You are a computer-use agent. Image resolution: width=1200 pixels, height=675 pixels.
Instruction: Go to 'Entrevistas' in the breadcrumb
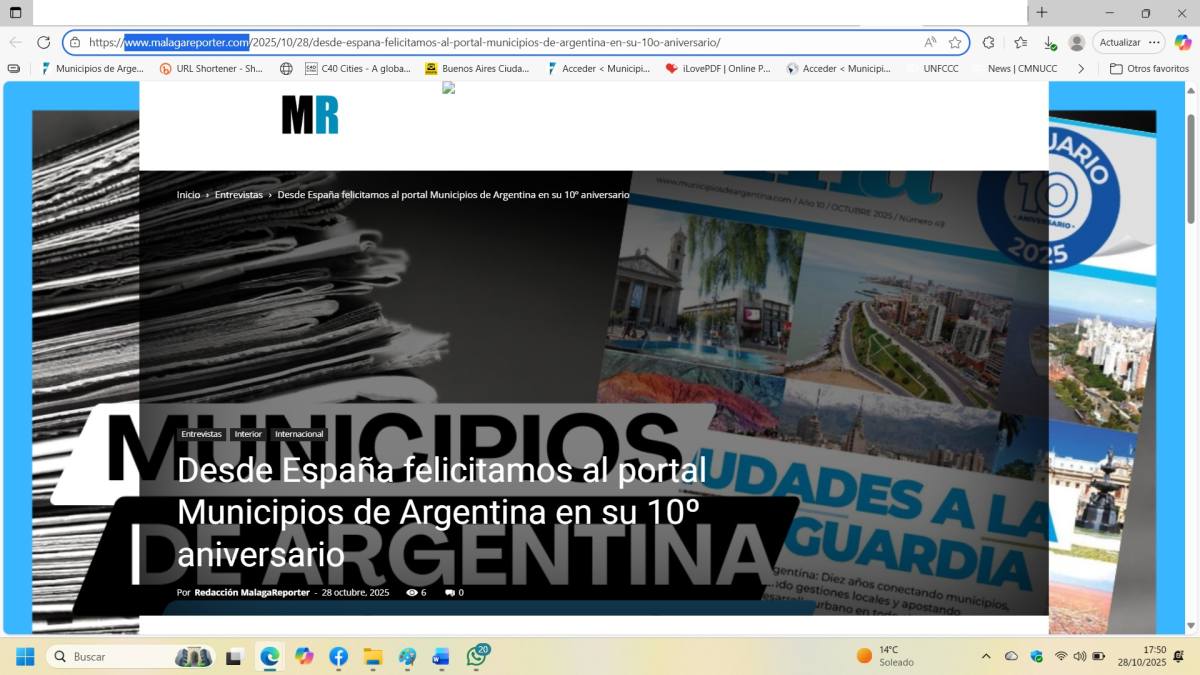pyautogui.click(x=238, y=195)
